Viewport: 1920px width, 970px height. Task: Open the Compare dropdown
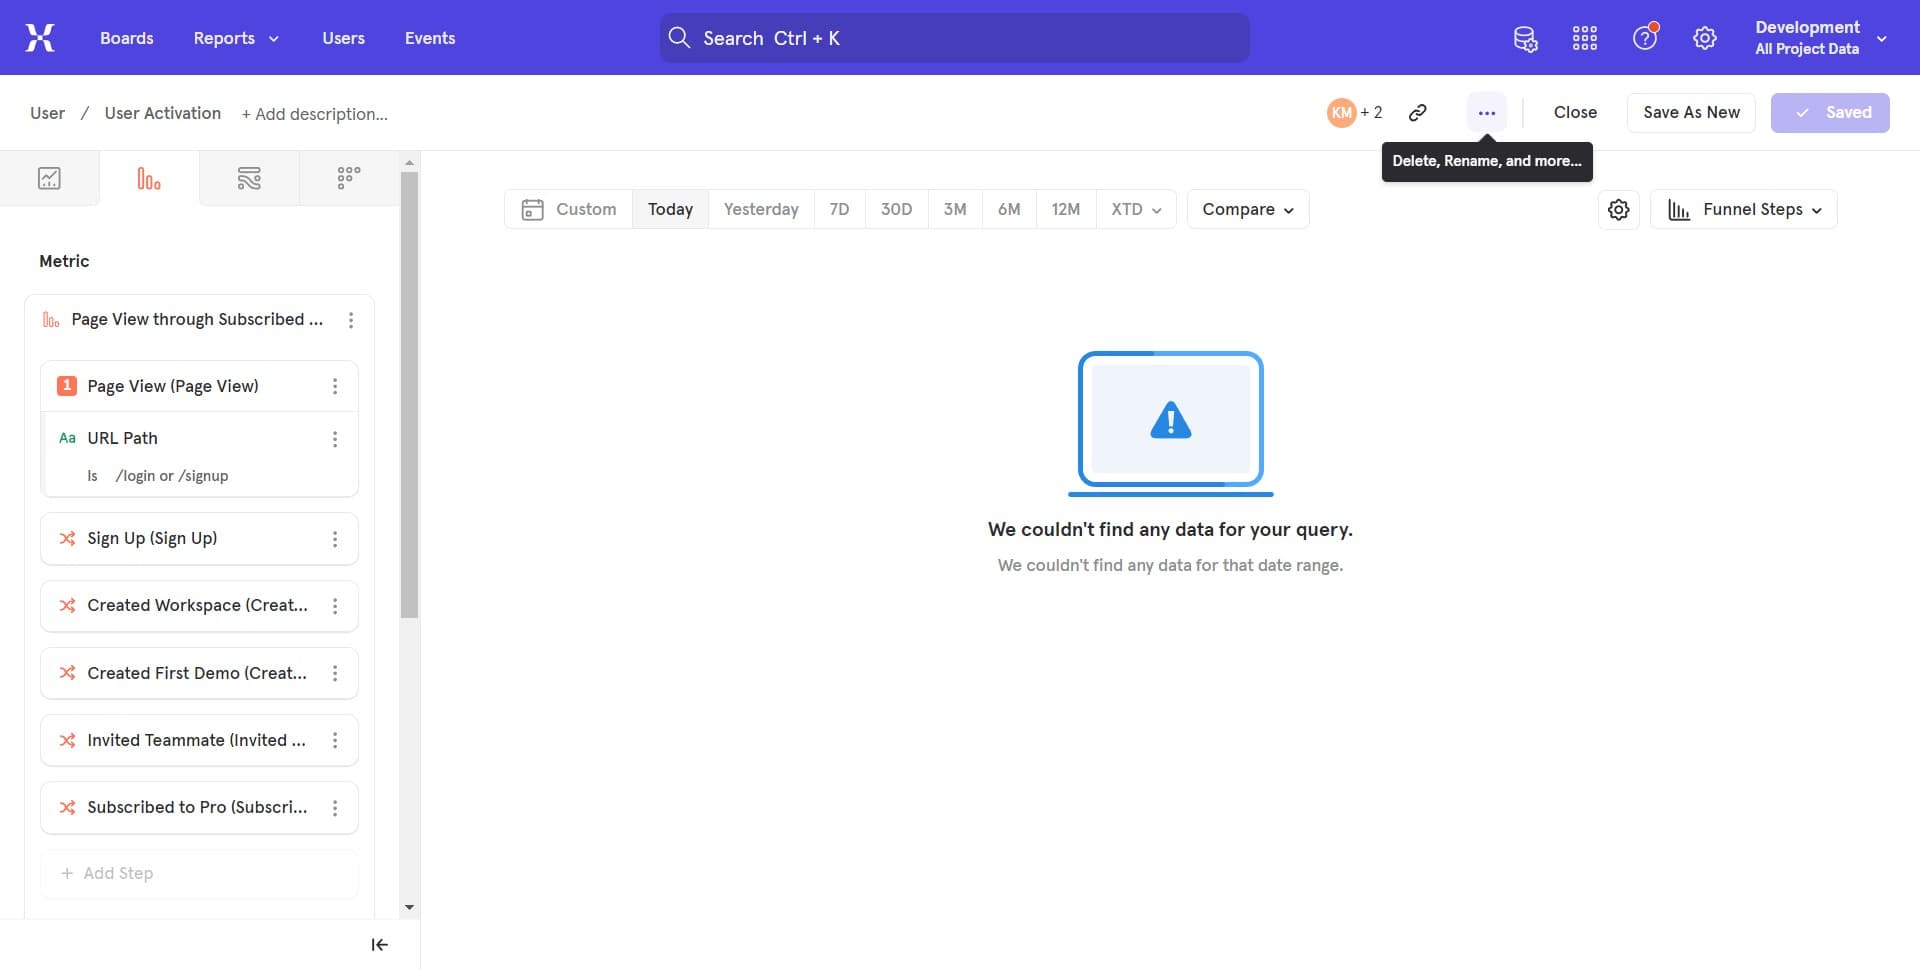(1247, 210)
